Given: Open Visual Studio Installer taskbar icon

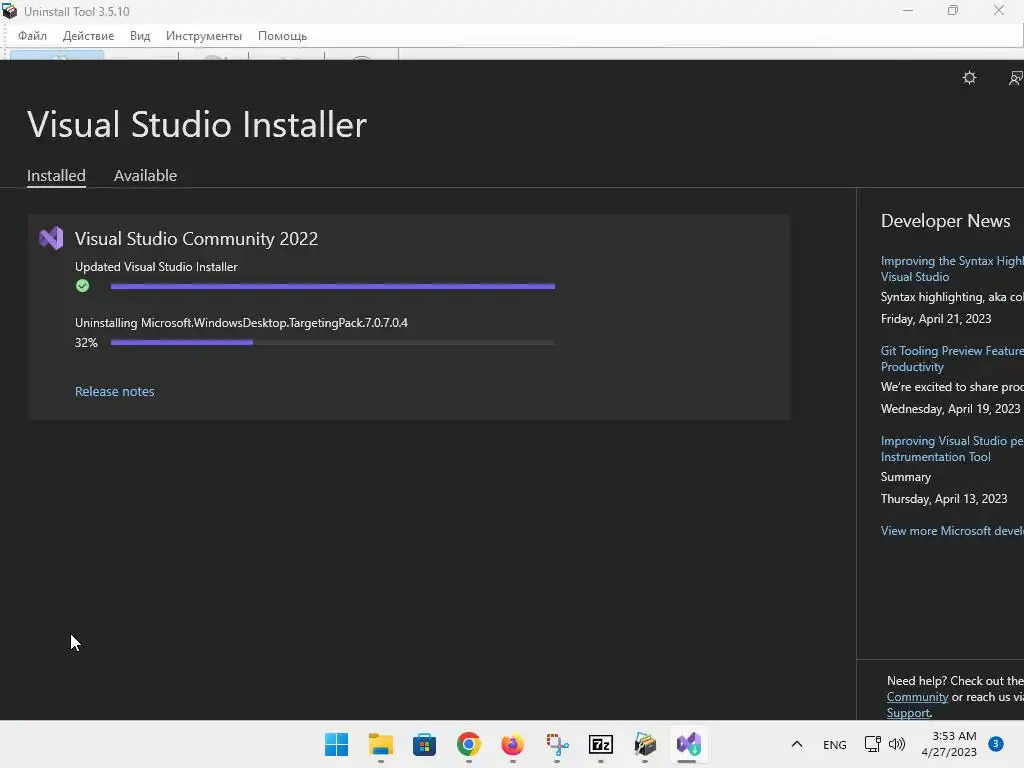Looking at the screenshot, I should [x=688, y=744].
